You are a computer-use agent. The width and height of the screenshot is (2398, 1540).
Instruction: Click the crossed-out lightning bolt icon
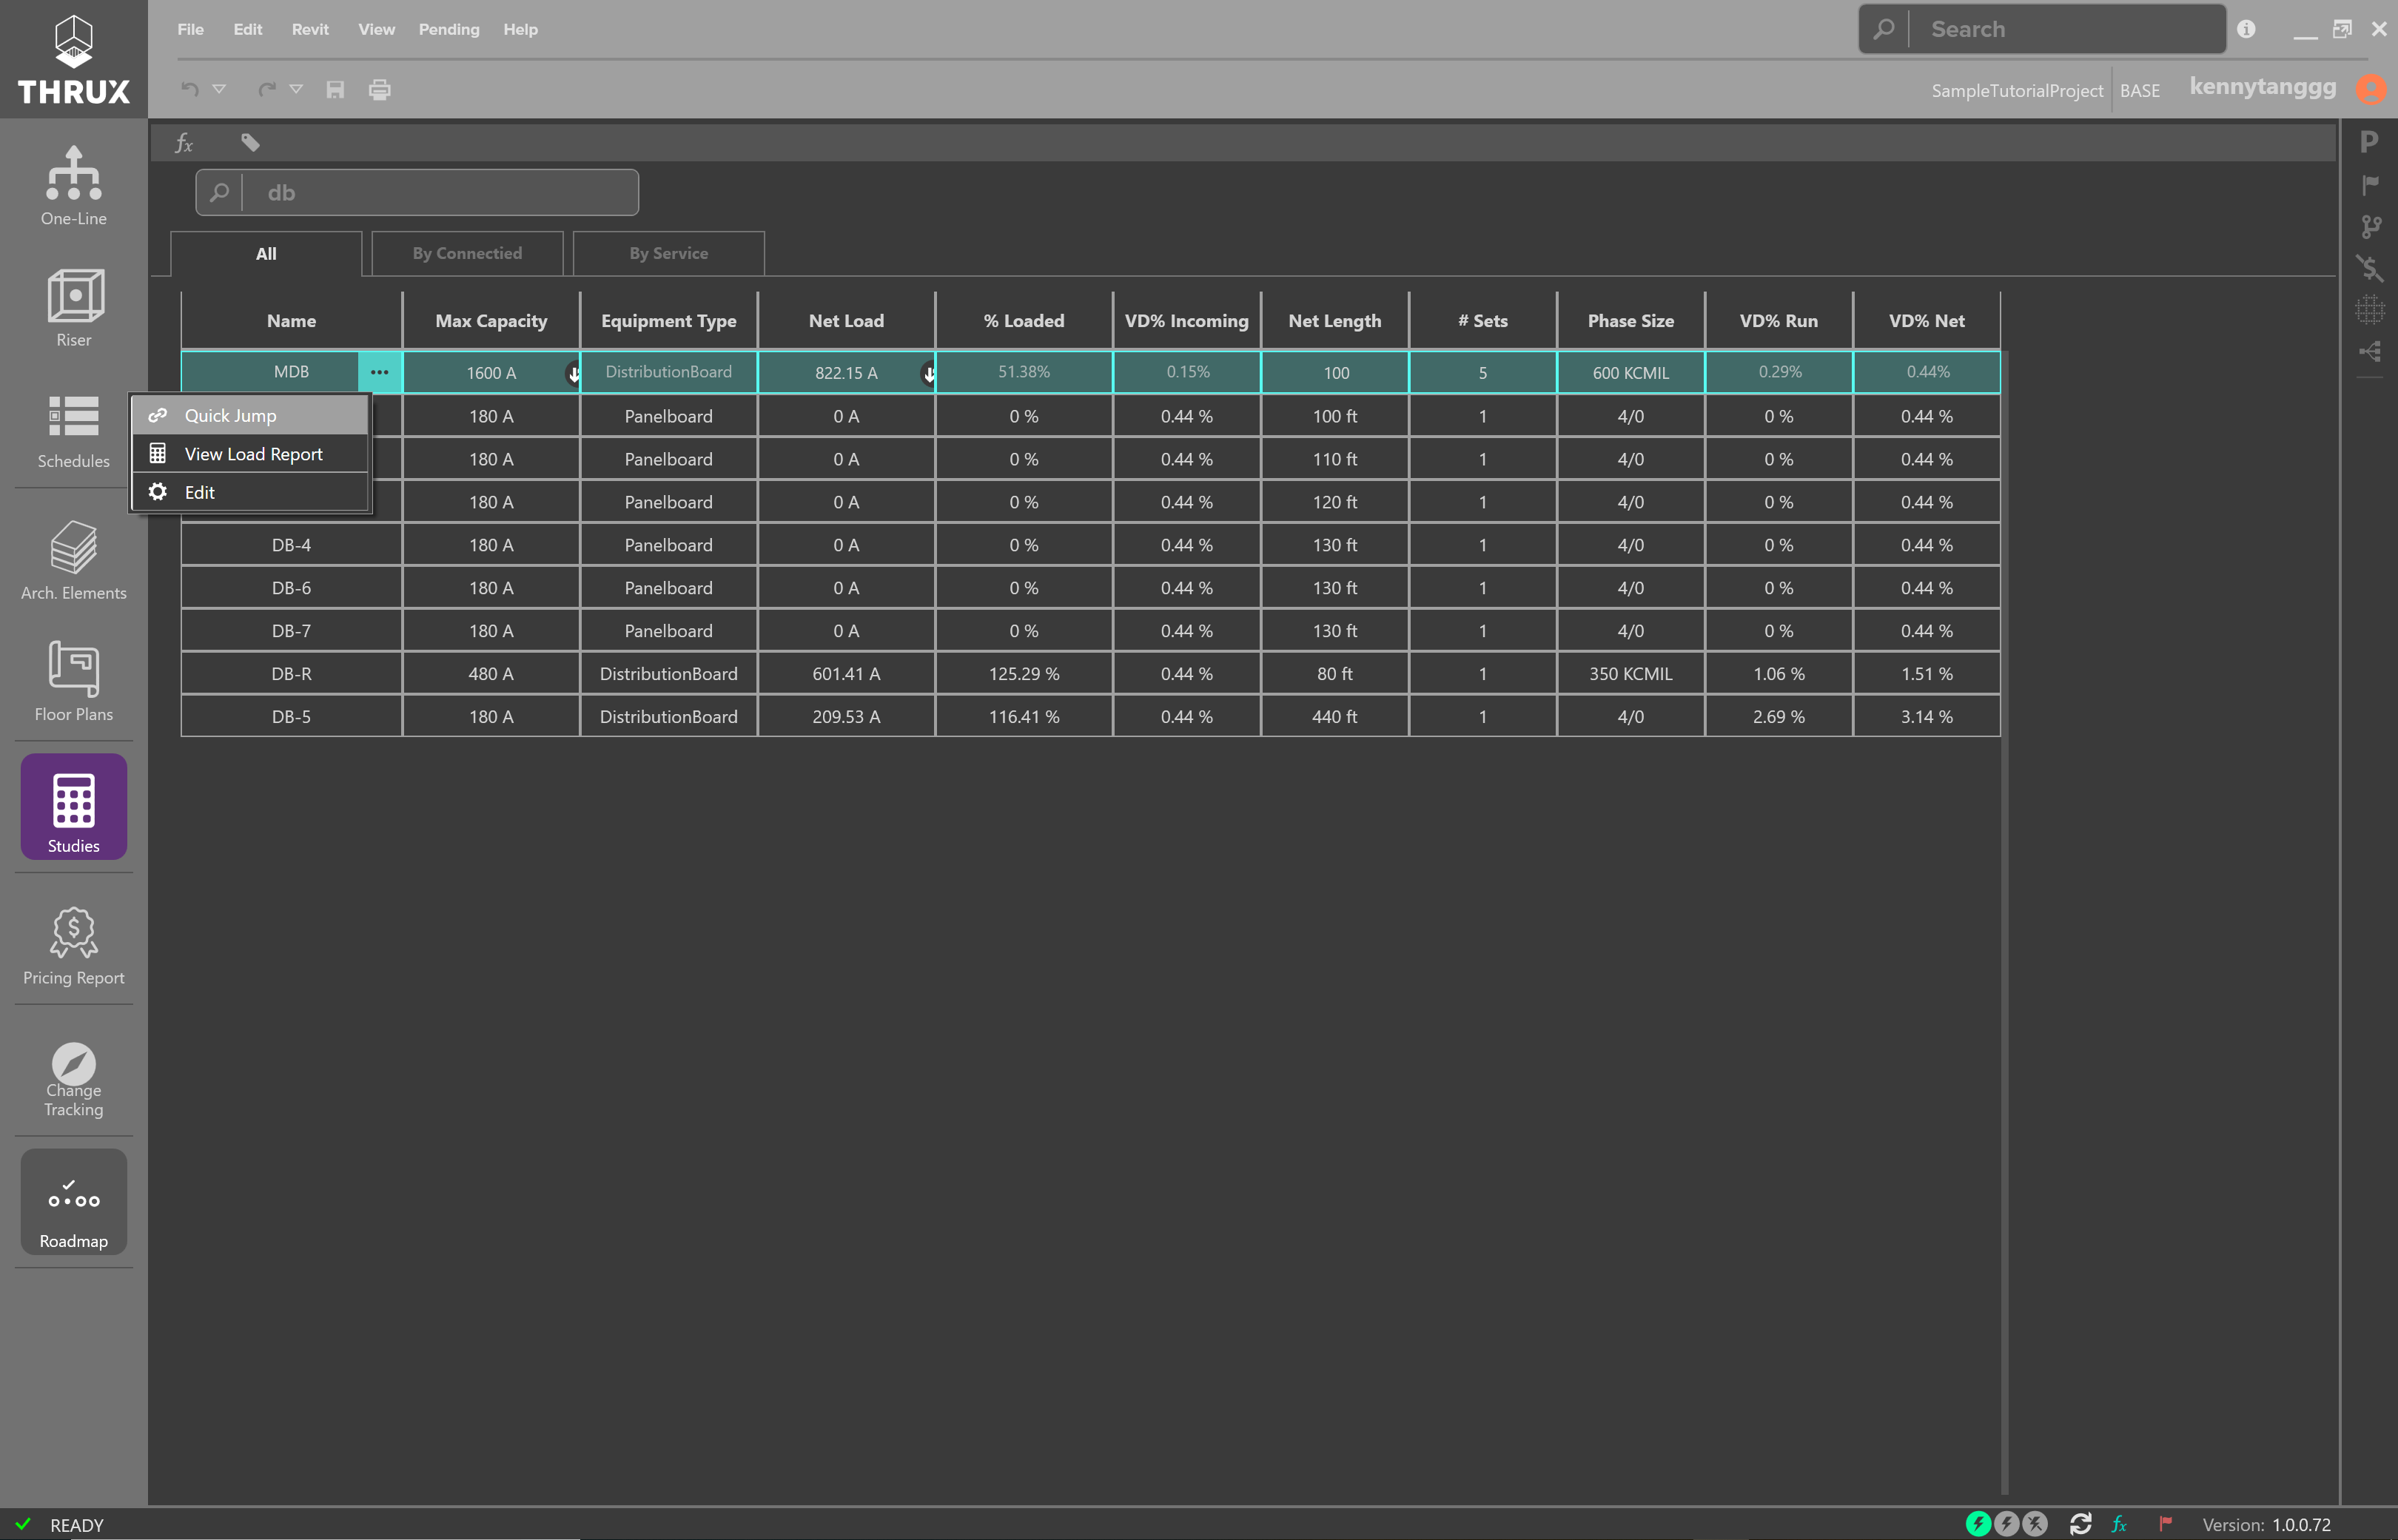coord(2035,1523)
